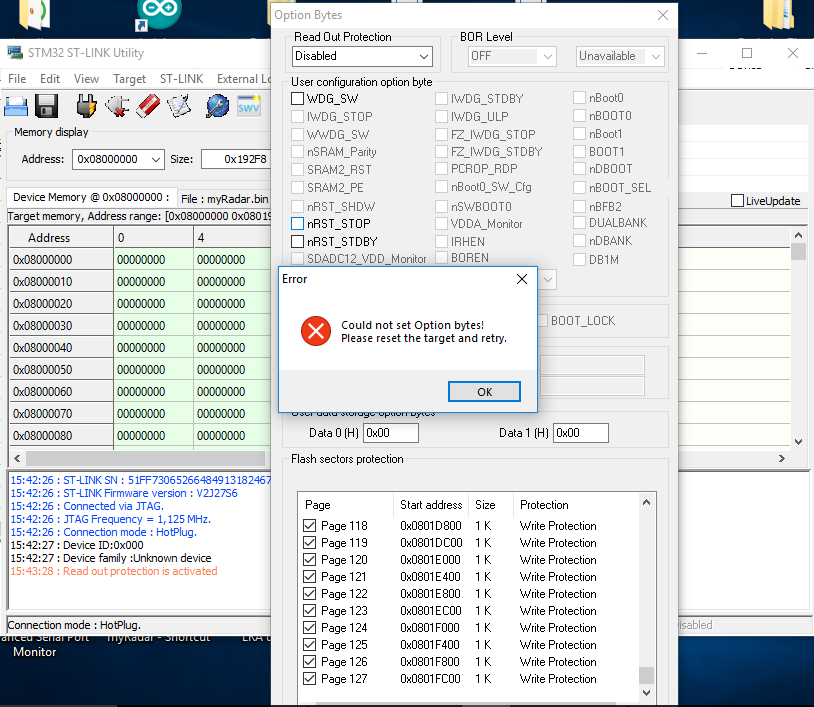Open the Target menu
This screenshot has height=707, width=814.
(x=129, y=79)
